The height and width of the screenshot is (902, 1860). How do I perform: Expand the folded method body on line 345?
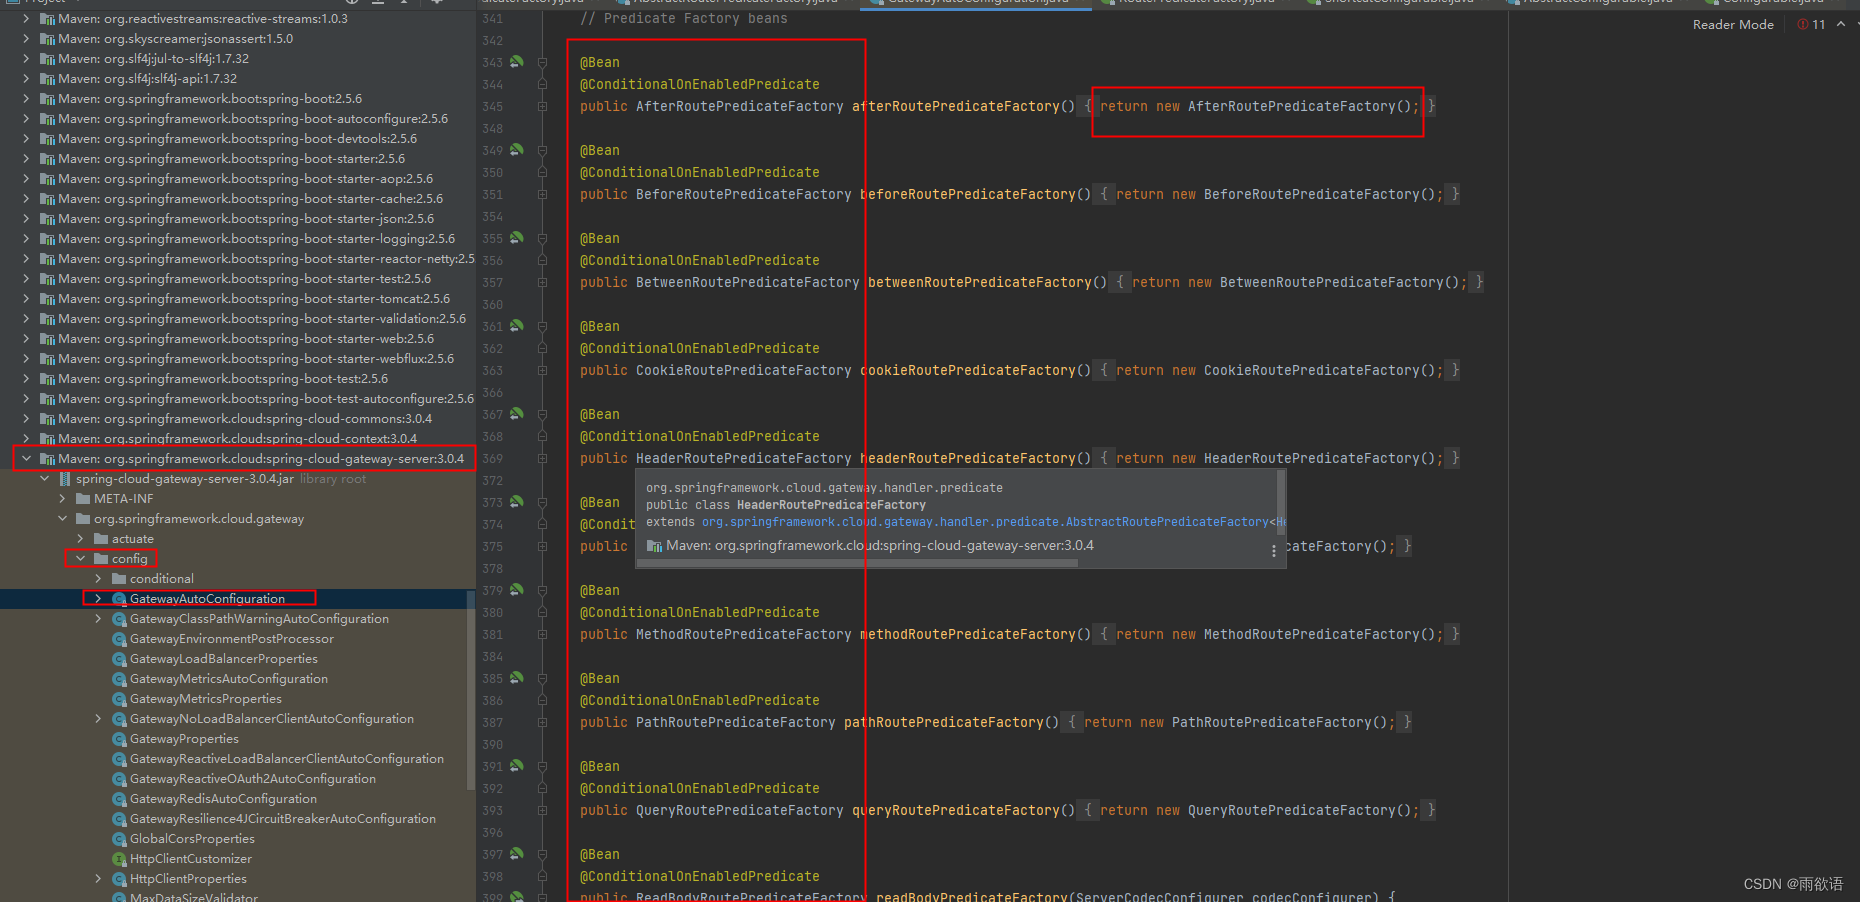(542, 106)
